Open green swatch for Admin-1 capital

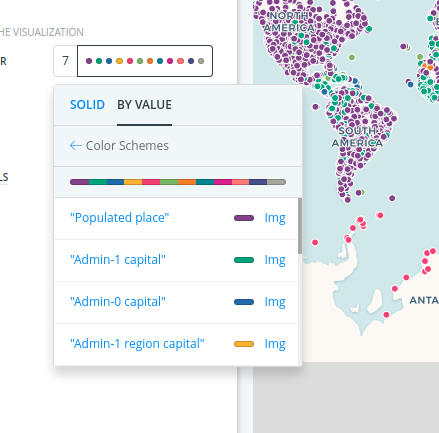point(244,260)
